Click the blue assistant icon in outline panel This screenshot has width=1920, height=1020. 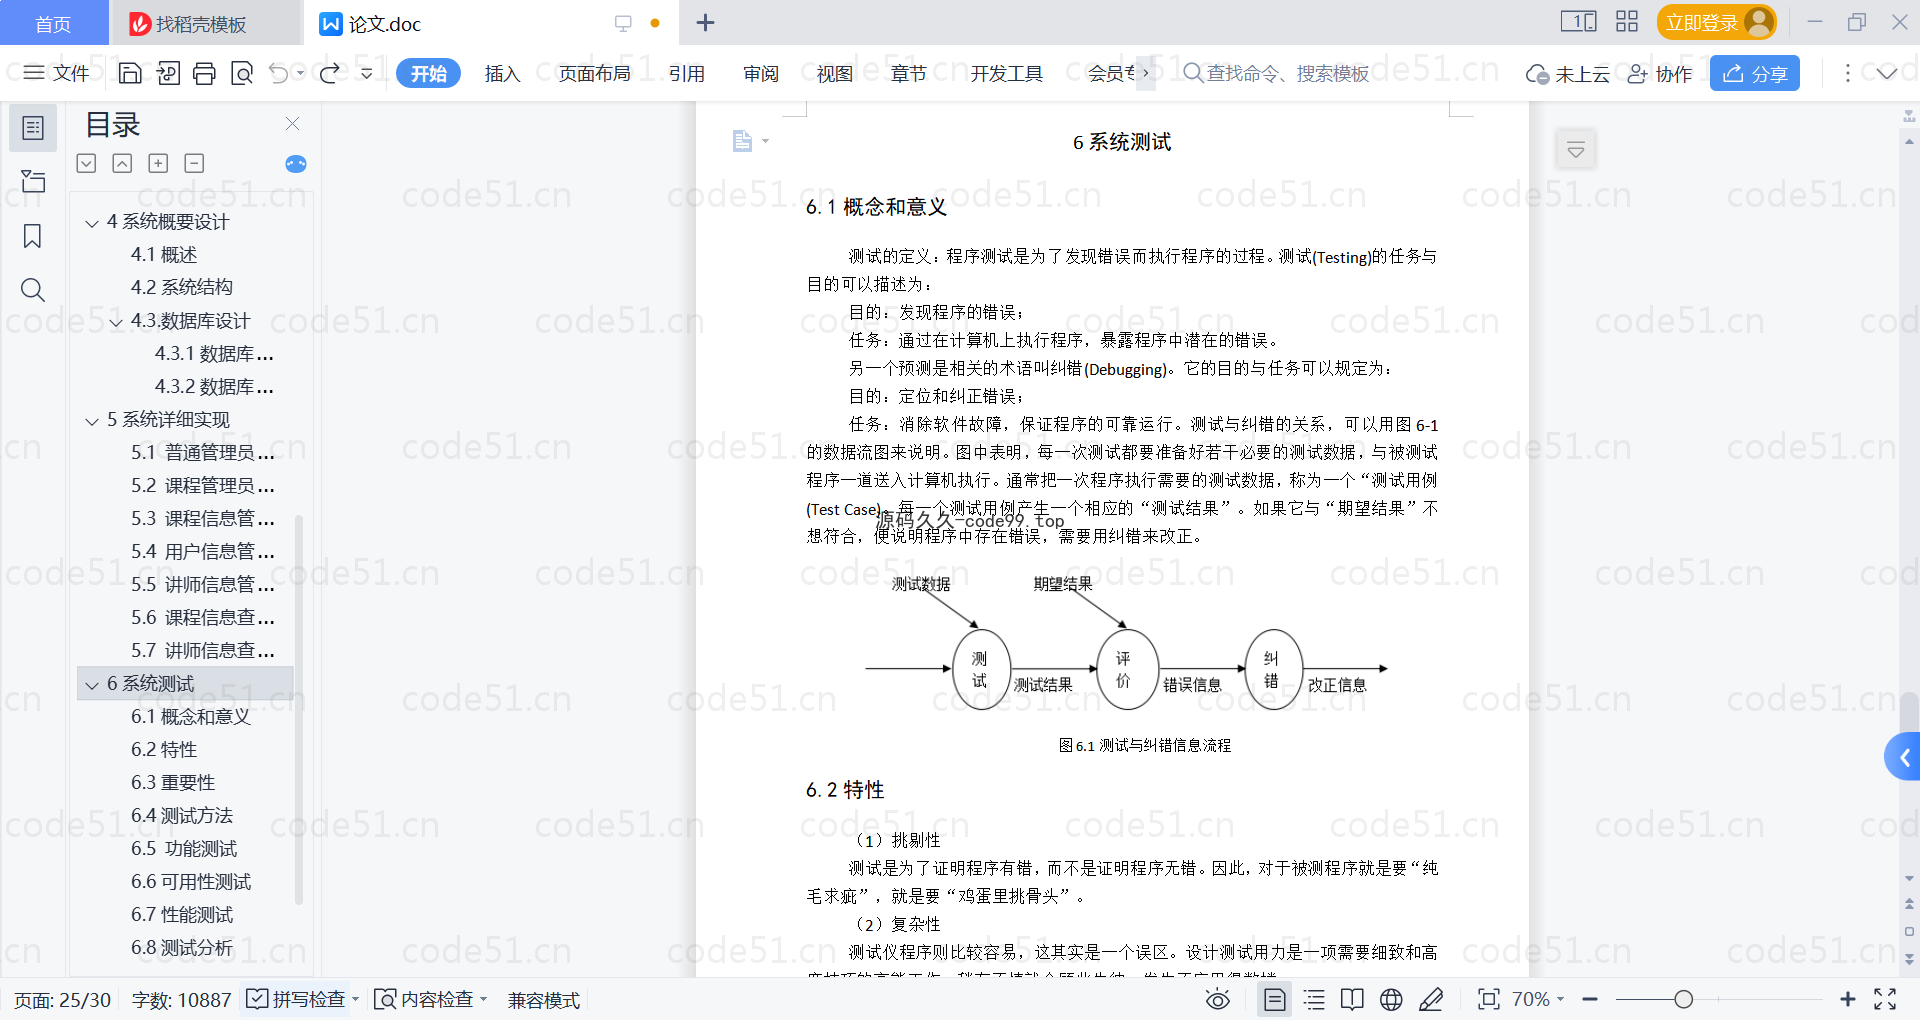point(296,164)
